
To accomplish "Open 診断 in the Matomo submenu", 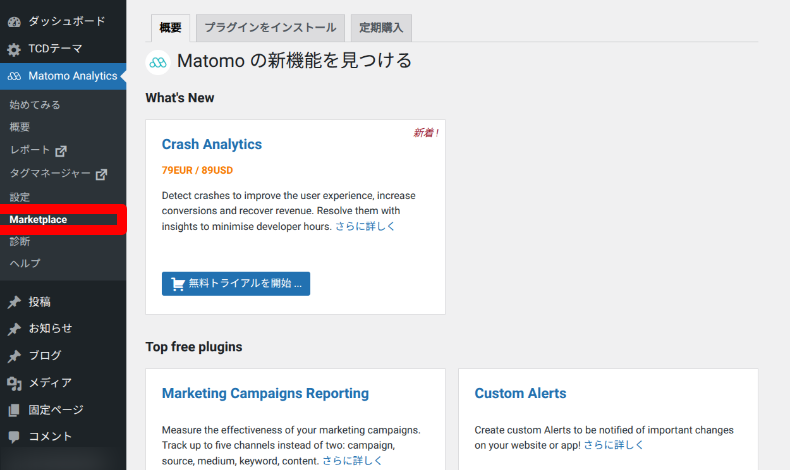I will click(20, 241).
